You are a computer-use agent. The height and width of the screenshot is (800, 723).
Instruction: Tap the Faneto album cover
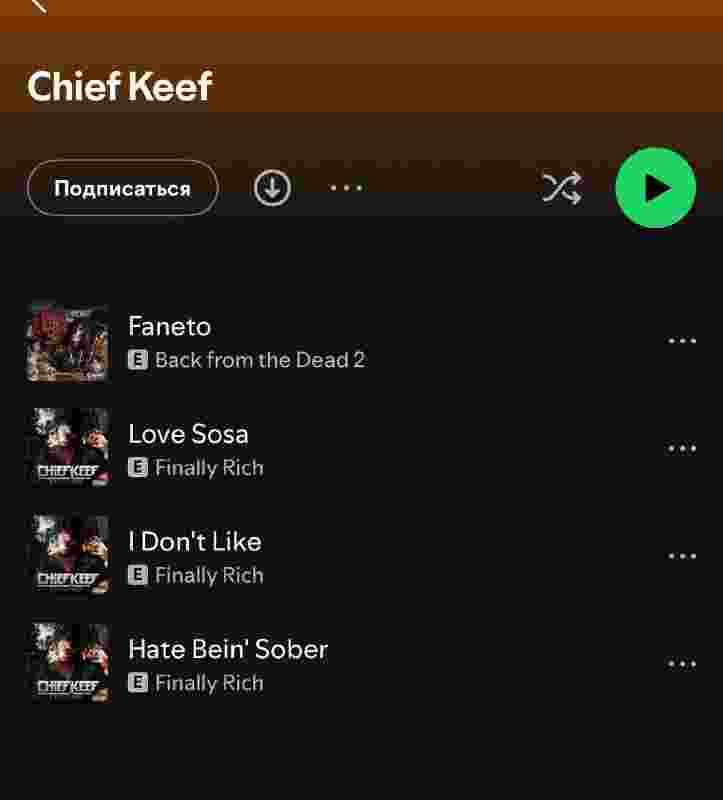pyautogui.click(x=67, y=342)
